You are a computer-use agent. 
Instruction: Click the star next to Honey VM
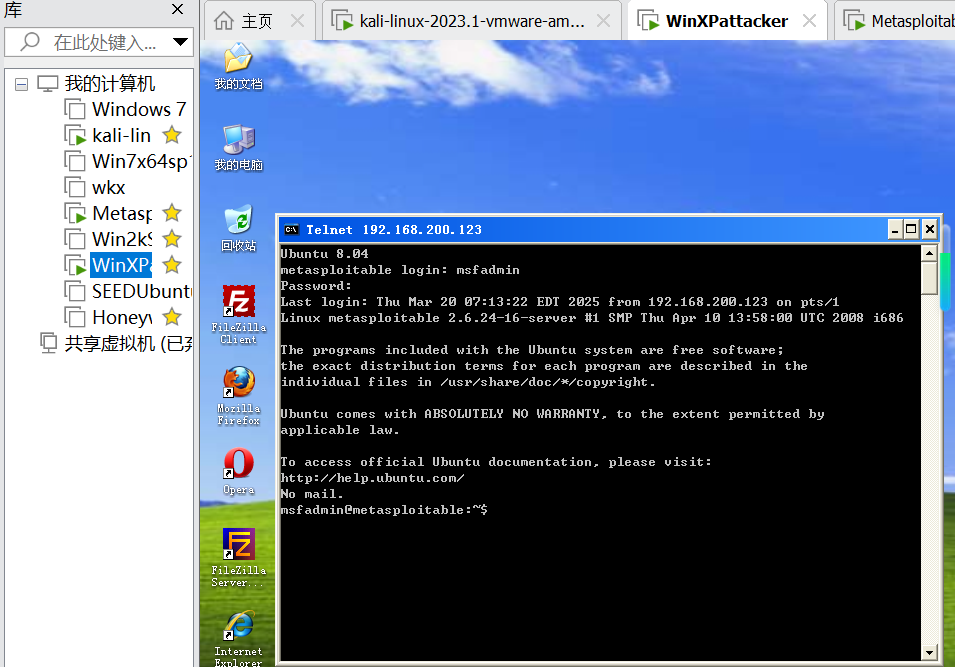click(172, 317)
